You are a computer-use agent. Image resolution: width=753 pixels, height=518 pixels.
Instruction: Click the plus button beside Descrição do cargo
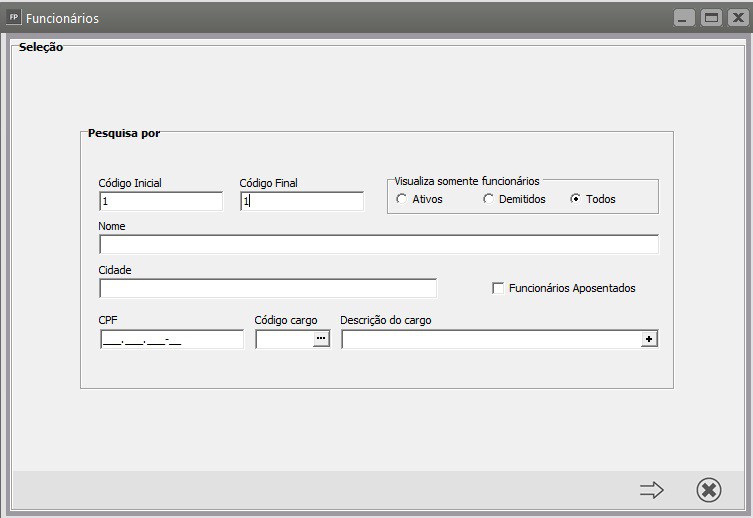point(649,340)
